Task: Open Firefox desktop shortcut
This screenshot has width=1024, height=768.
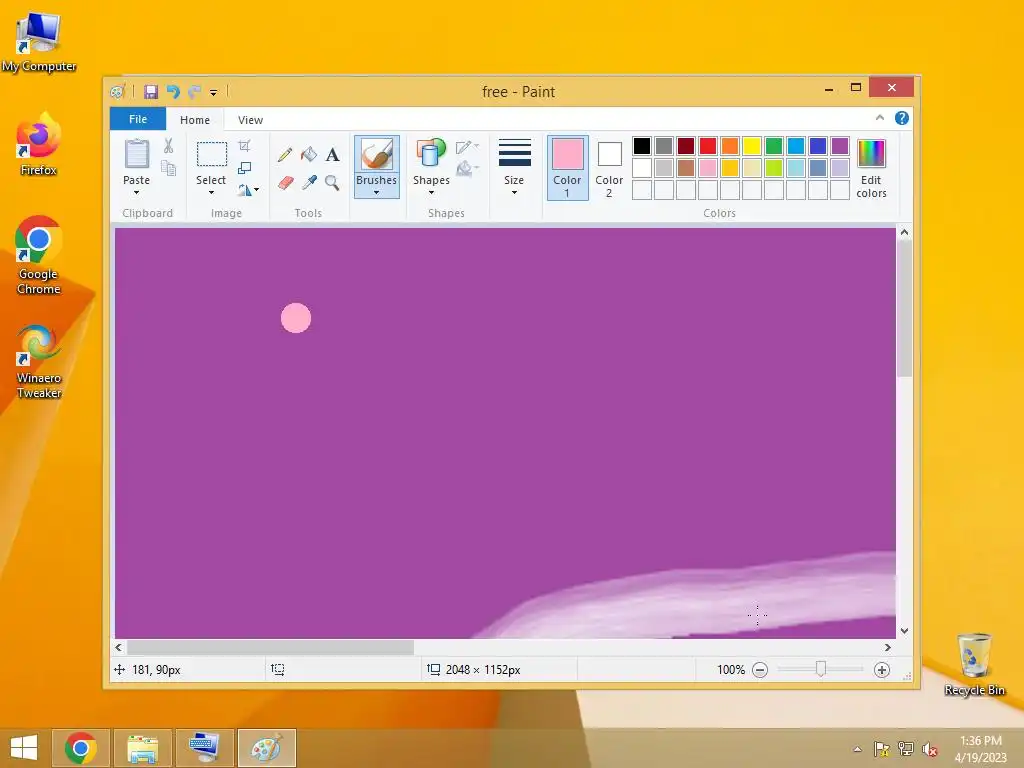Action: [39, 145]
